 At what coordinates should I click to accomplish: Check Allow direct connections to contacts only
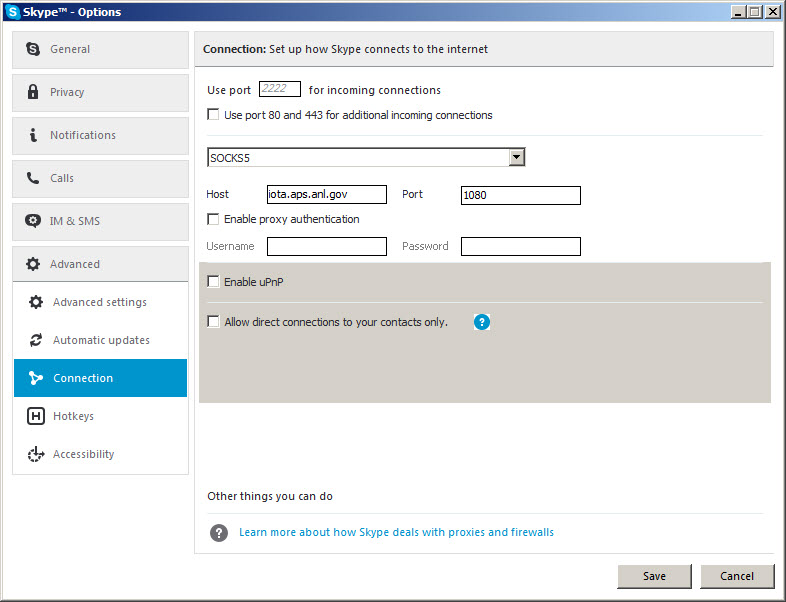213,322
